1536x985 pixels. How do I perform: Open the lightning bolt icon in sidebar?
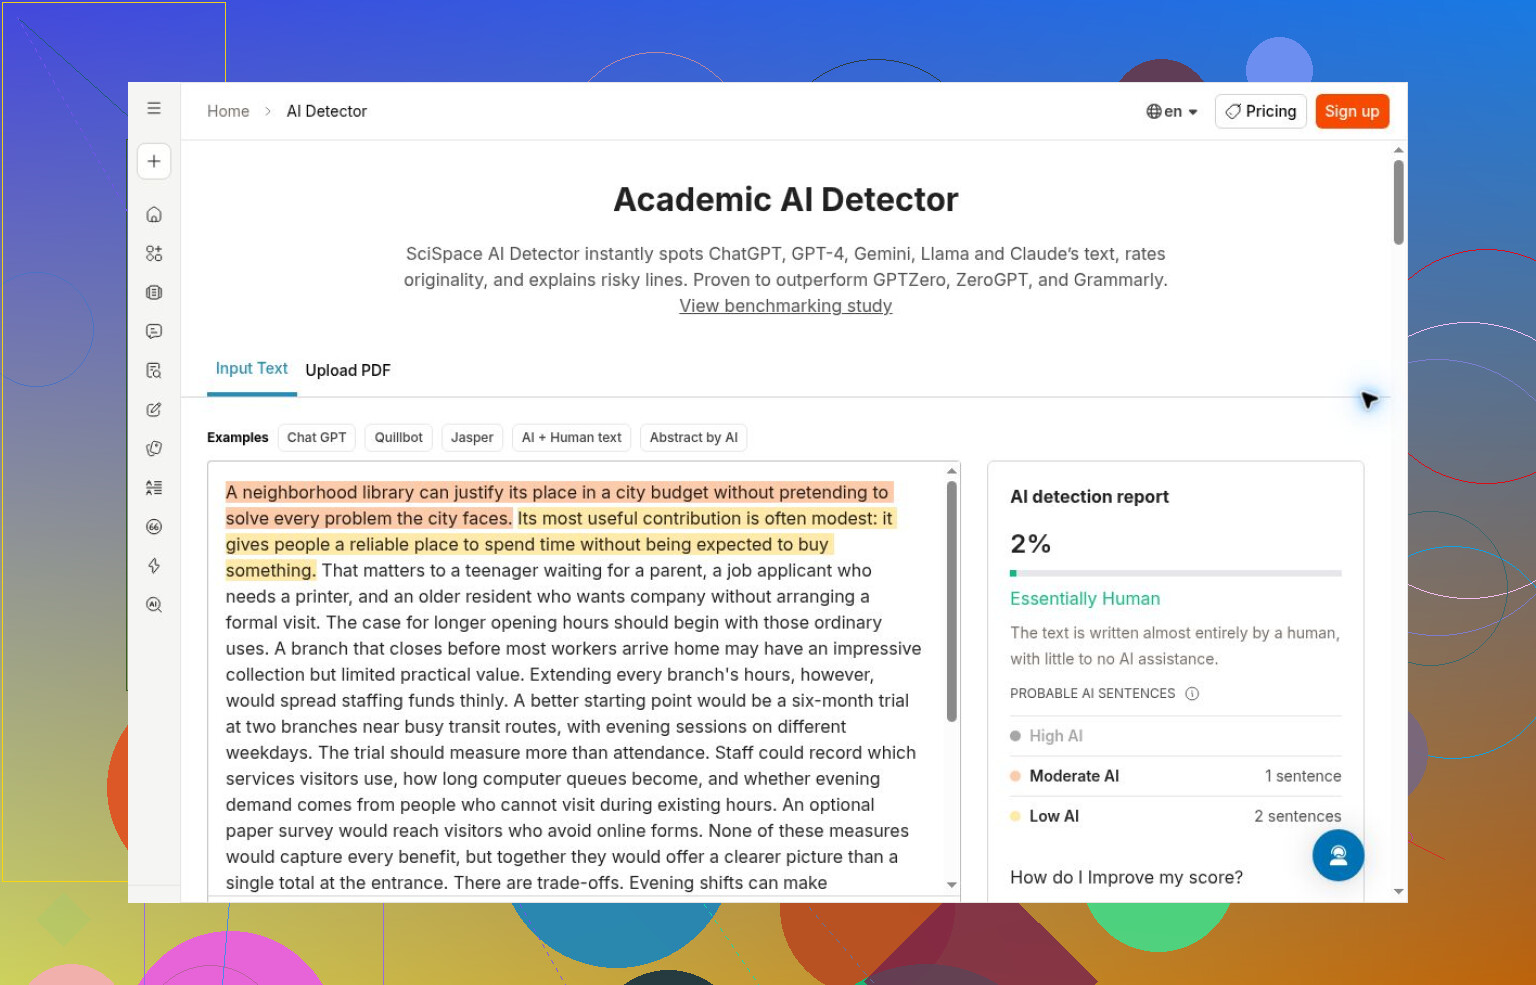pyautogui.click(x=154, y=565)
